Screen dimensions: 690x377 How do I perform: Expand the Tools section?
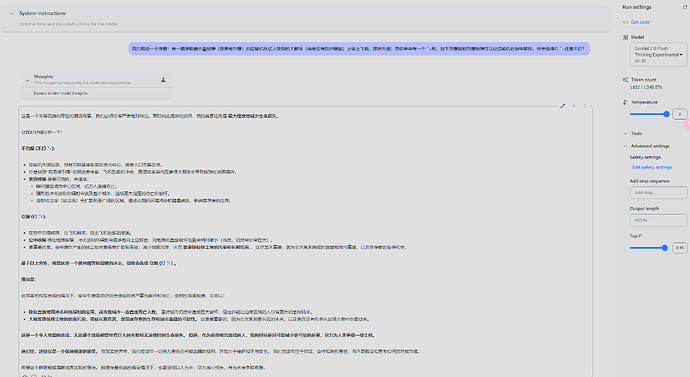(x=625, y=133)
